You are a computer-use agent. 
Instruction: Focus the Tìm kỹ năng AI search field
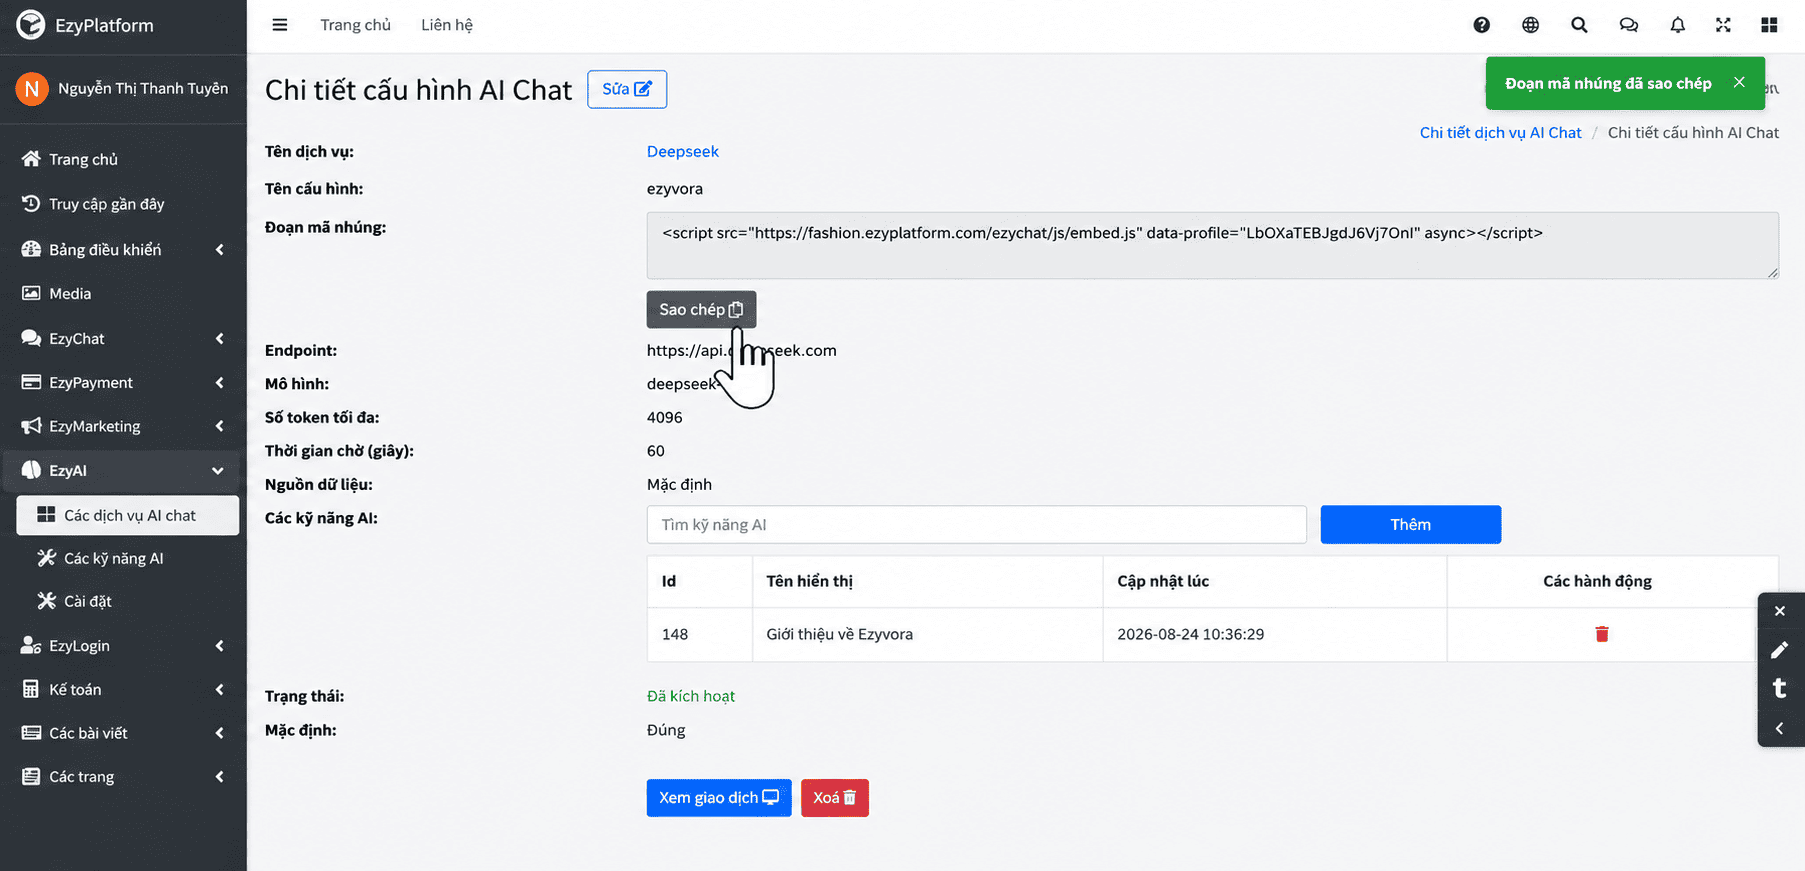coord(977,524)
